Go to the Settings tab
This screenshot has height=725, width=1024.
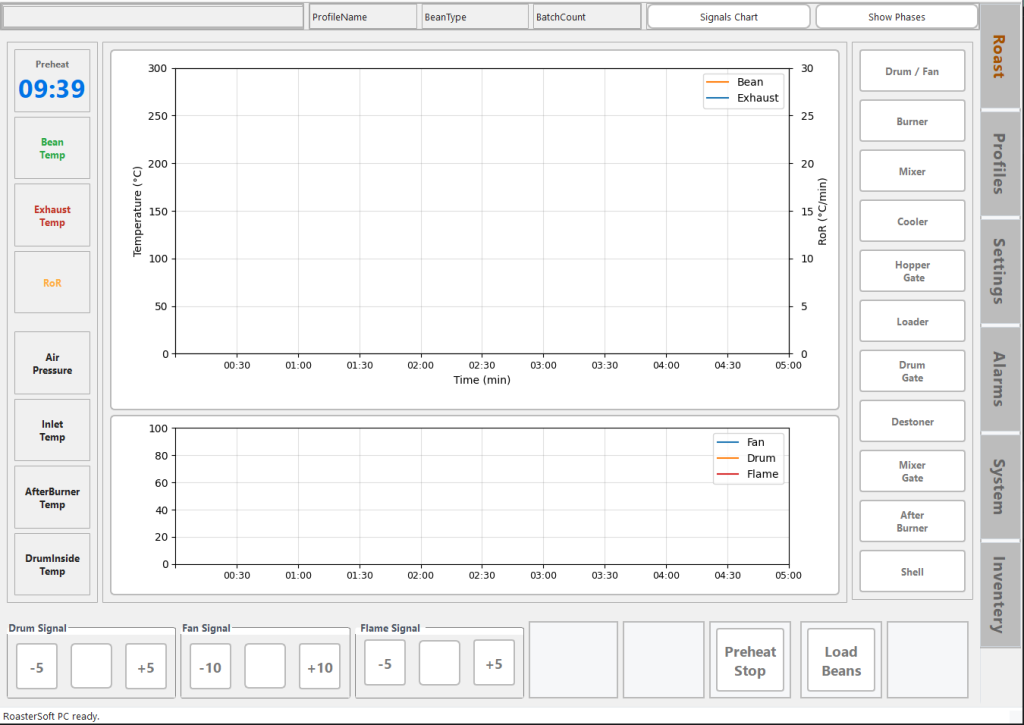(999, 271)
